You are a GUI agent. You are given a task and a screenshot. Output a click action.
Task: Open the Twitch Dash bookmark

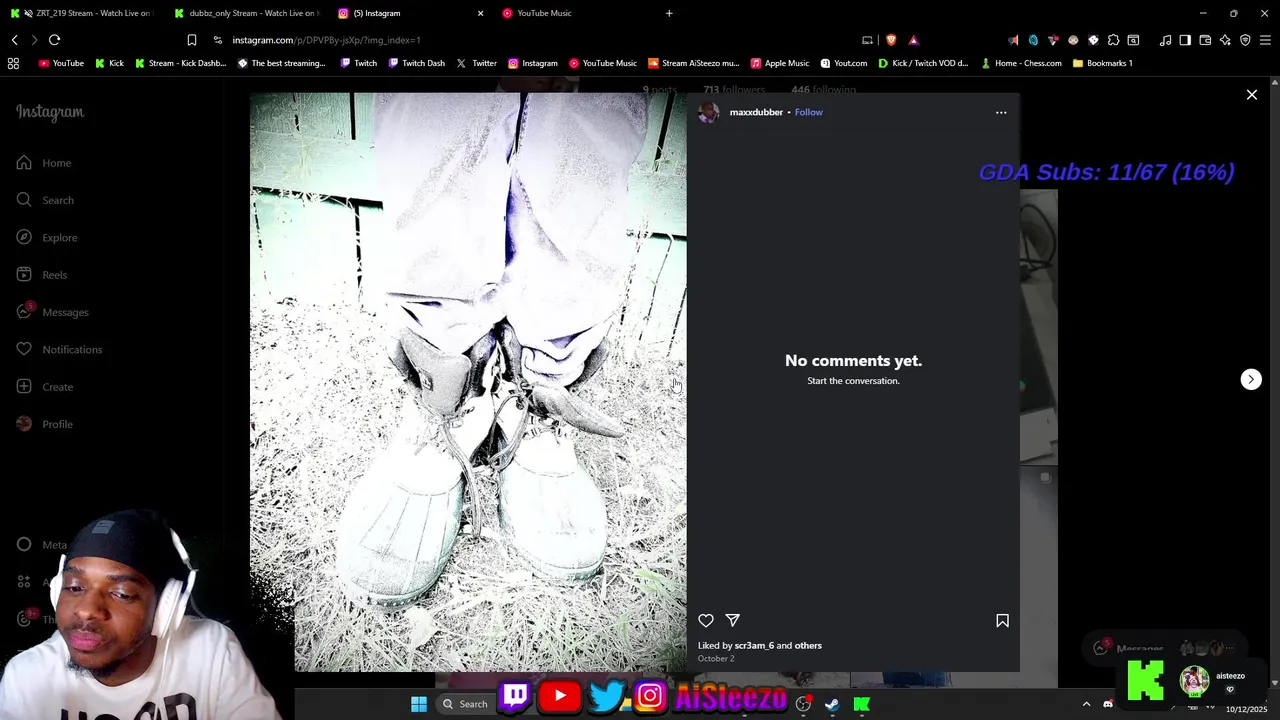(415, 63)
